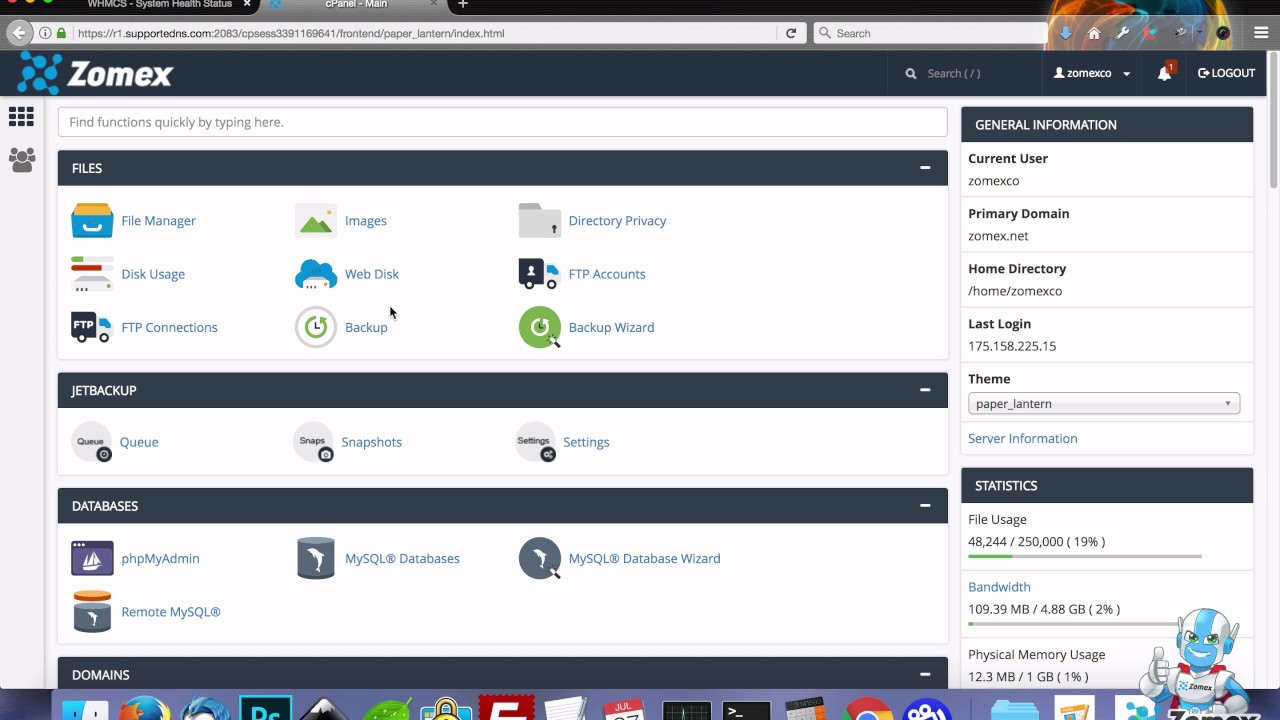The width and height of the screenshot is (1280, 720).
Task: Open Terminal from the Dock
Action: (x=747, y=708)
